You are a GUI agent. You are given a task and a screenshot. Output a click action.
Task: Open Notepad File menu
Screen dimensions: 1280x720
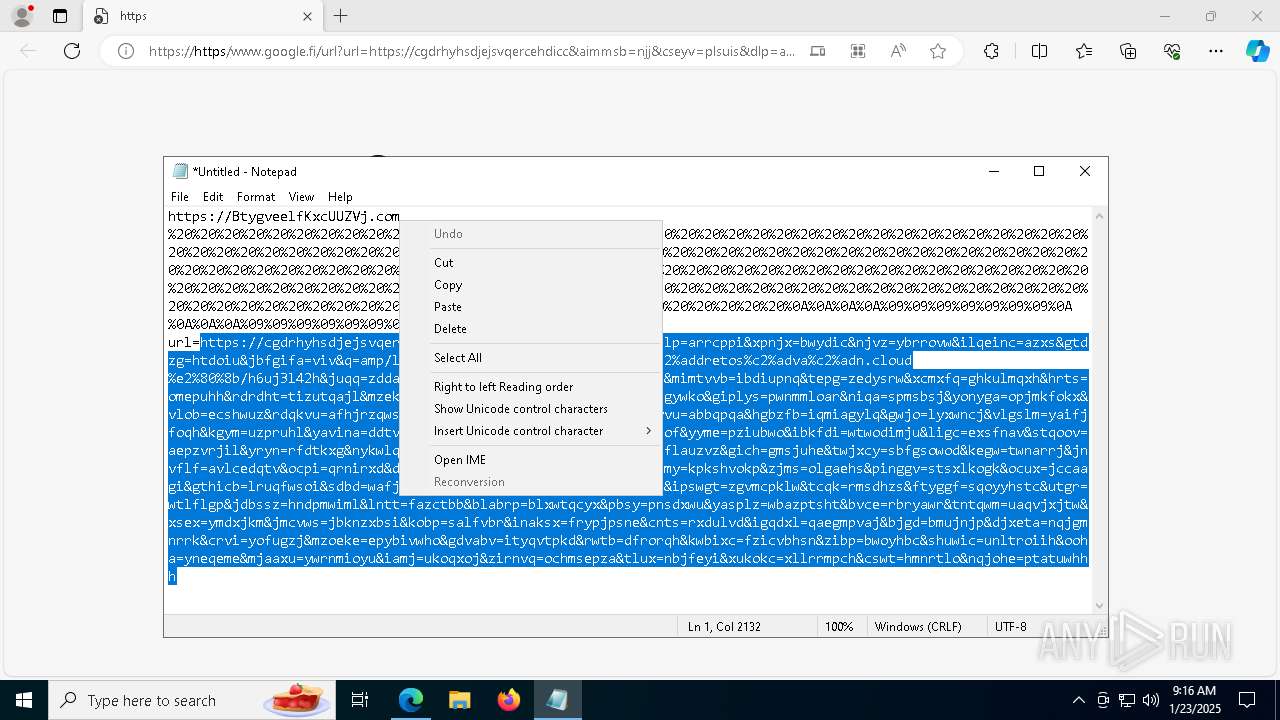[180, 197]
